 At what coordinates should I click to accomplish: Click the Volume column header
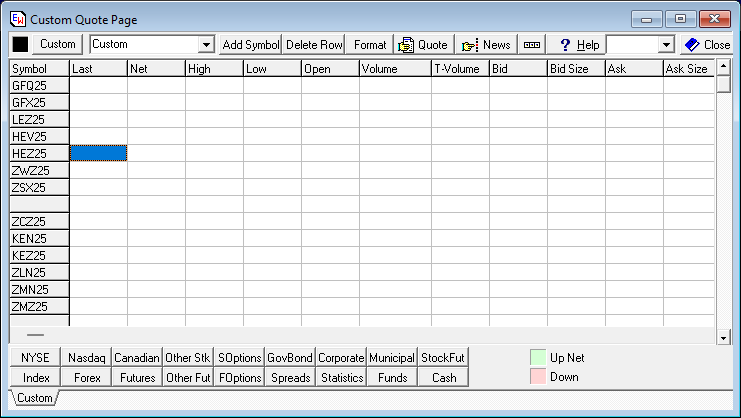[395, 69]
